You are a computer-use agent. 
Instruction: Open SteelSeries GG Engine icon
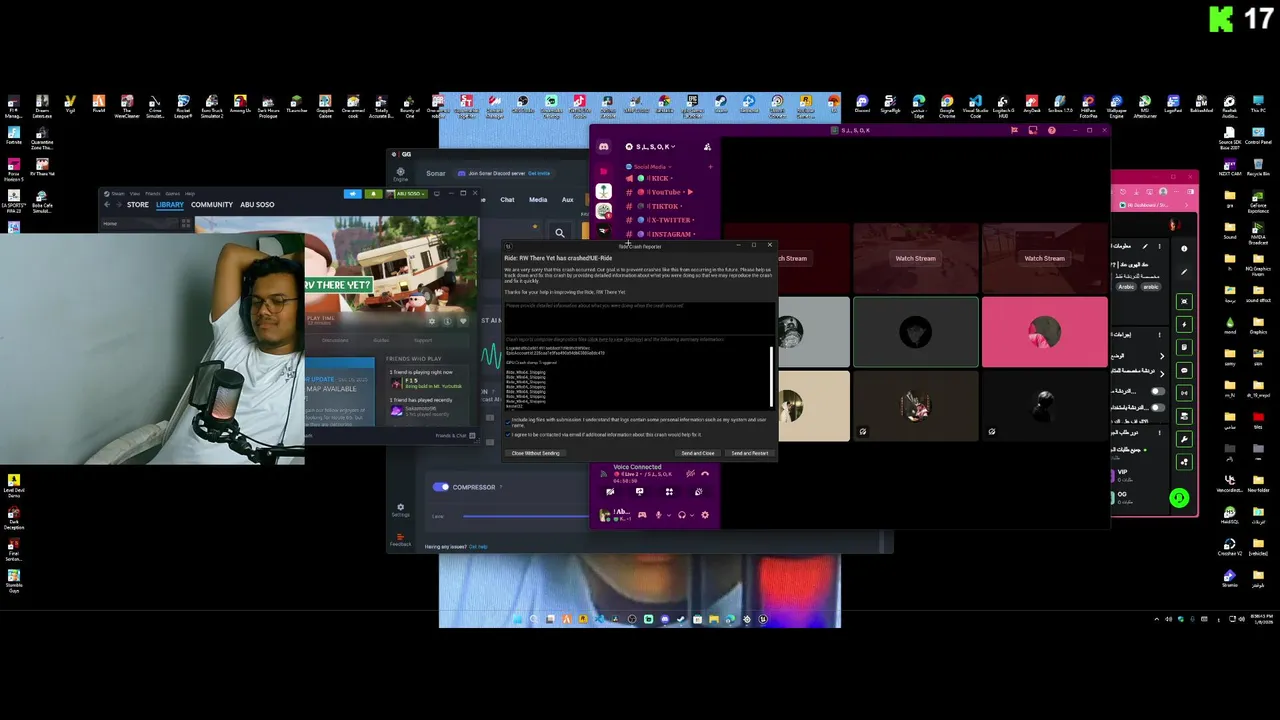400,174
